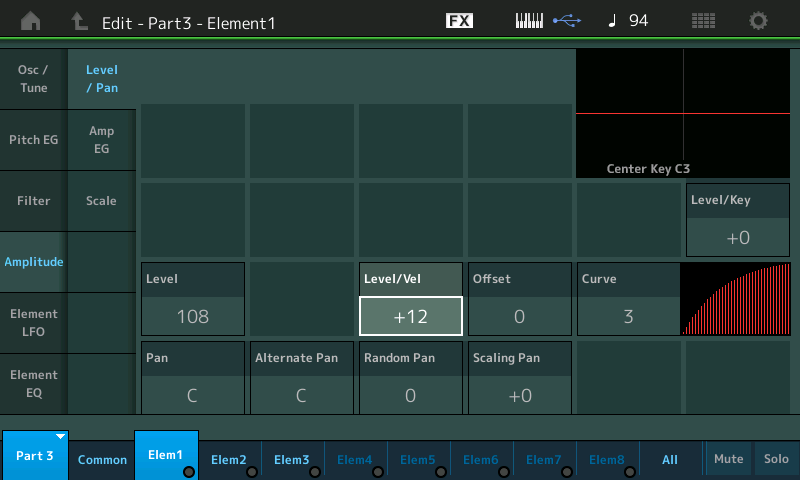Image resolution: width=800 pixels, height=480 pixels.
Task: Select the Amp EG sub-tab
Action: [x=101, y=140]
